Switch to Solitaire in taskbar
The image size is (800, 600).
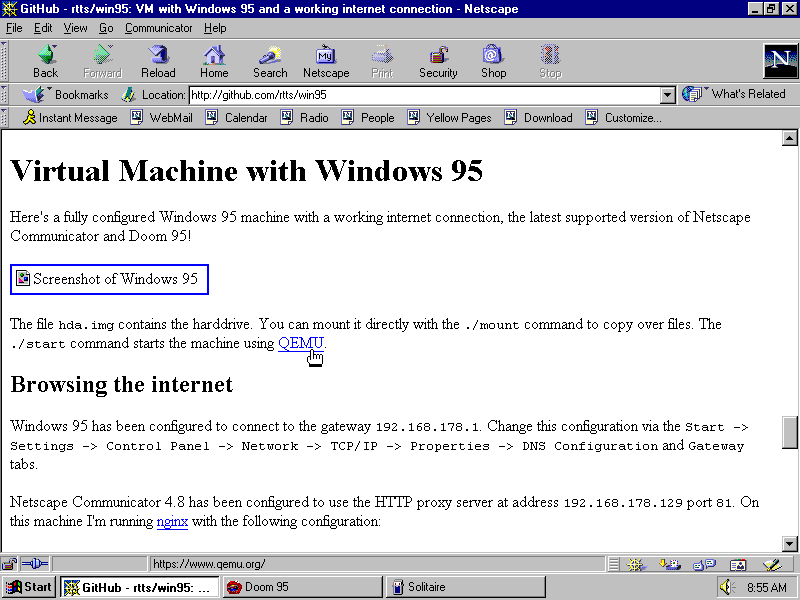[x=466, y=587]
